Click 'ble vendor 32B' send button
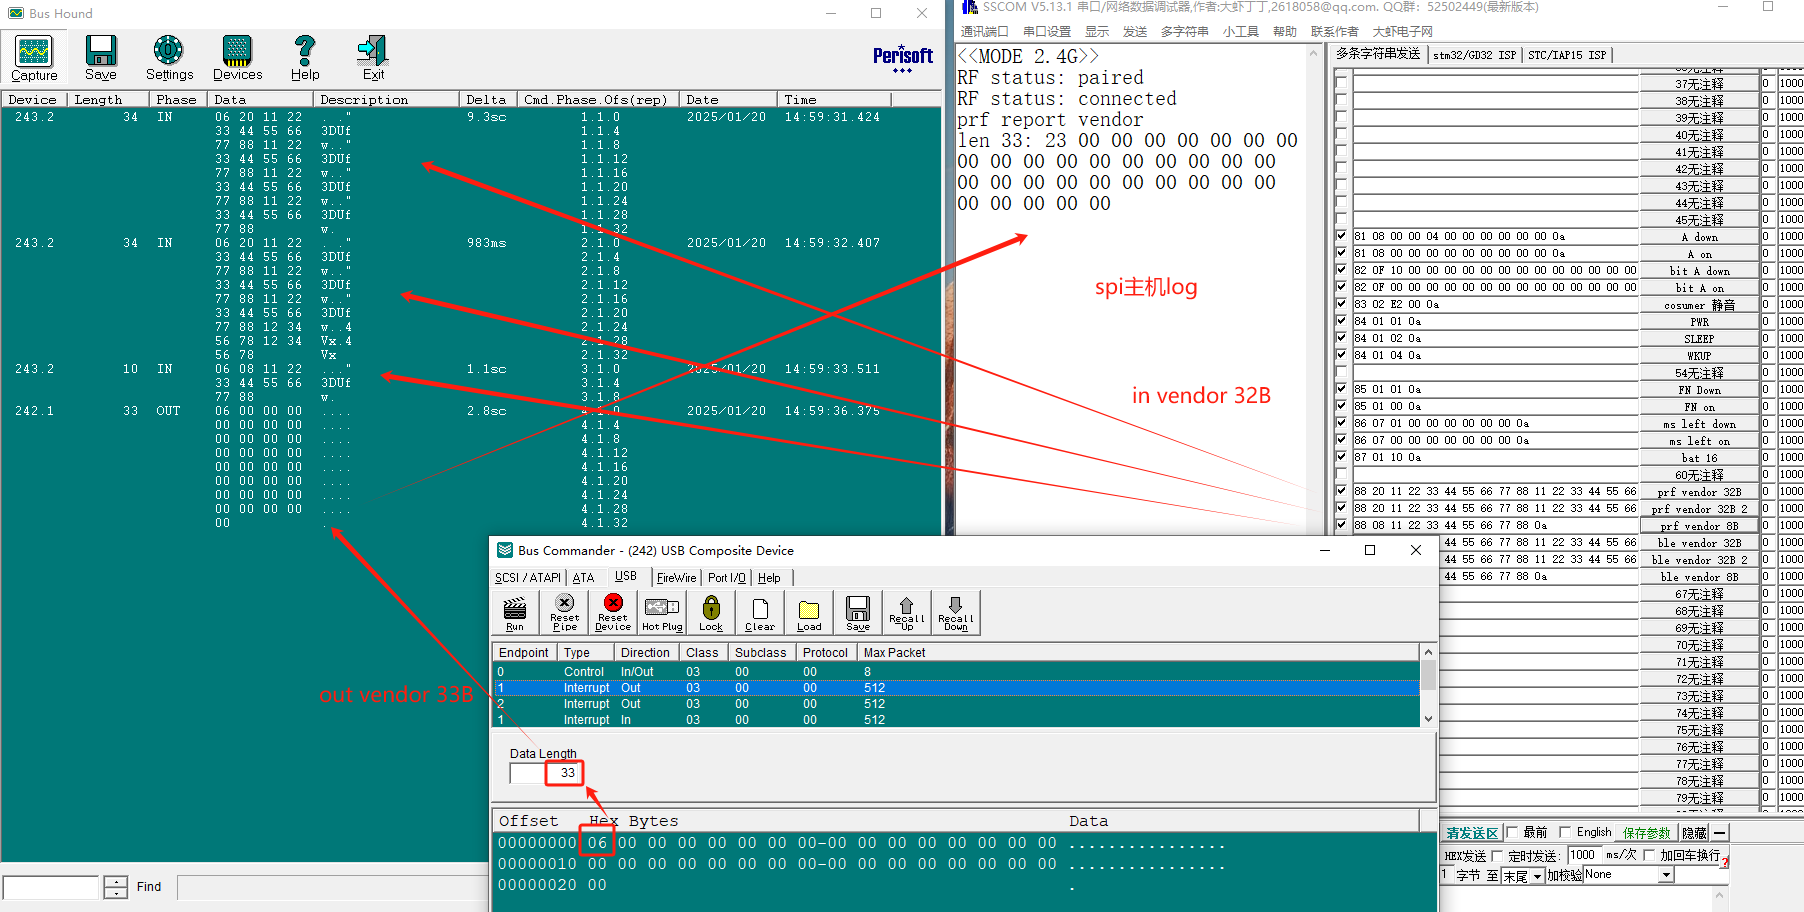The height and width of the screenshot is (912, 1804). 1699,543
